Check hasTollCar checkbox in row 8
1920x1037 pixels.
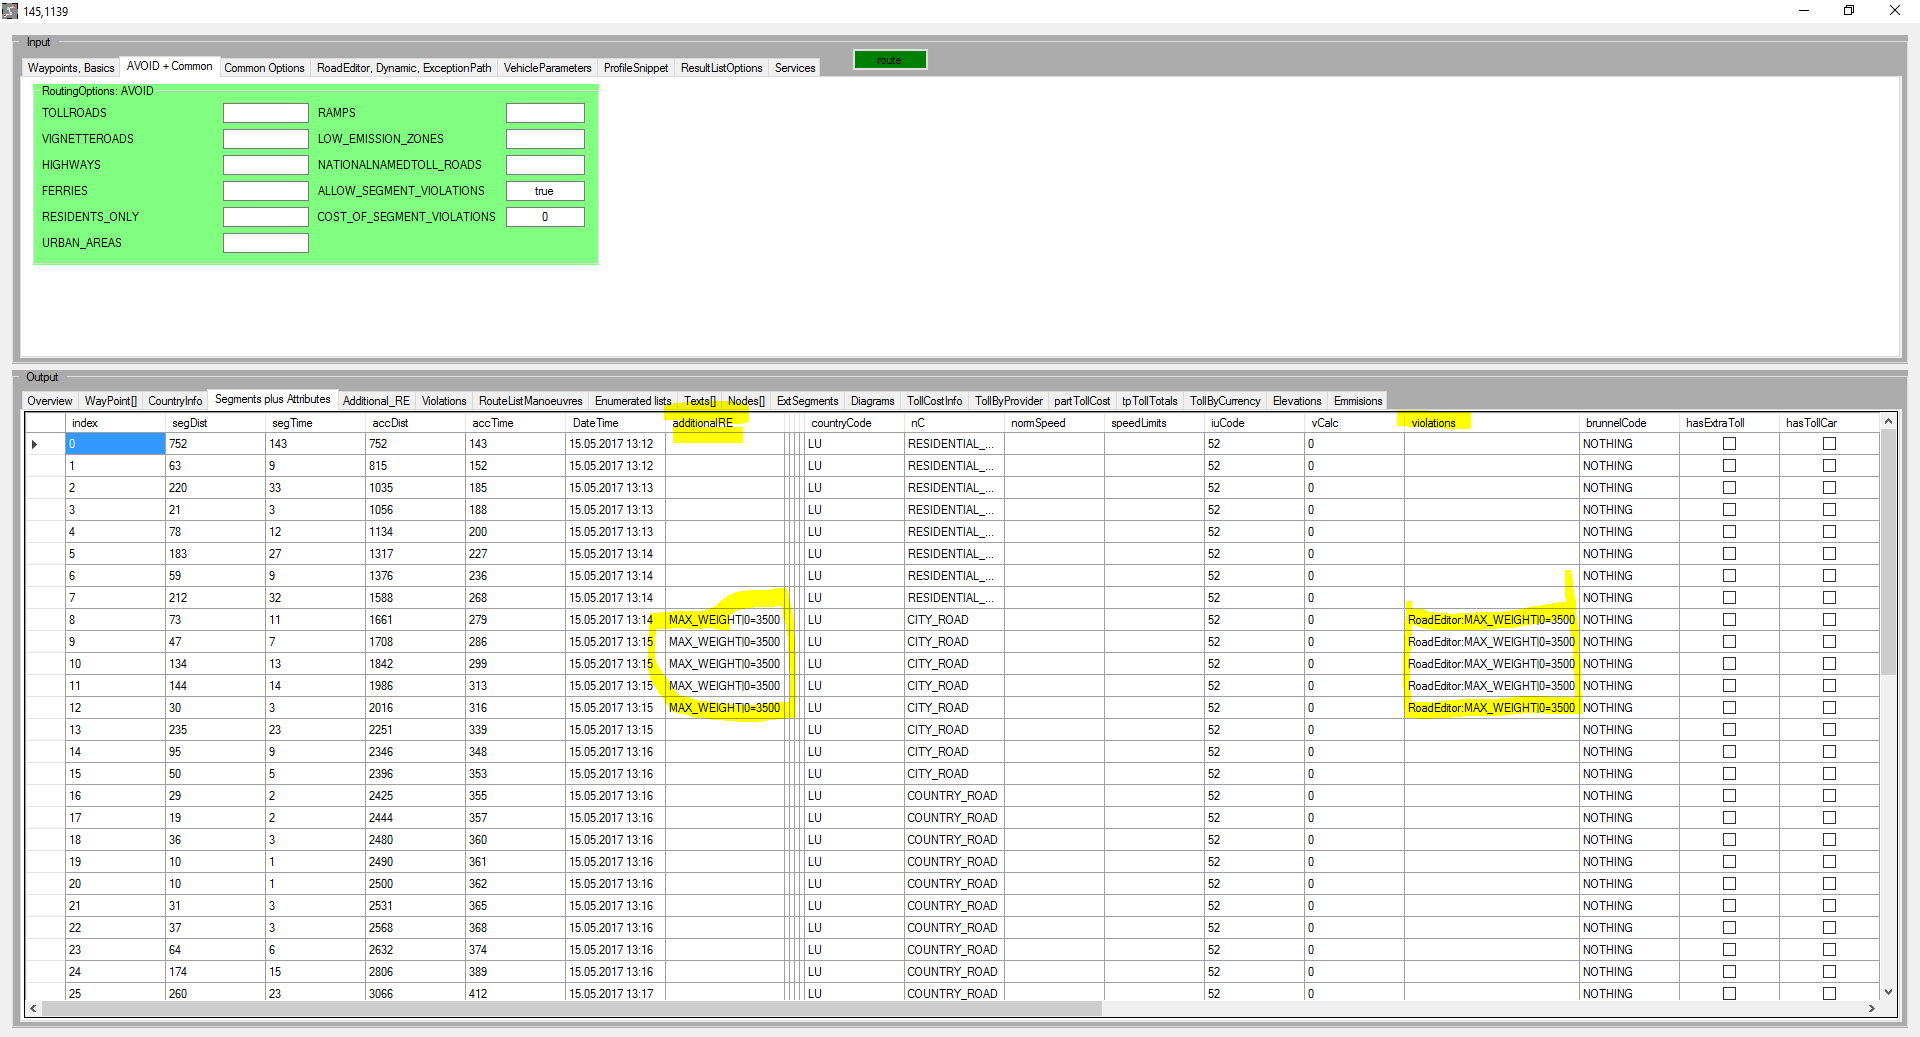pos(1829,620)
